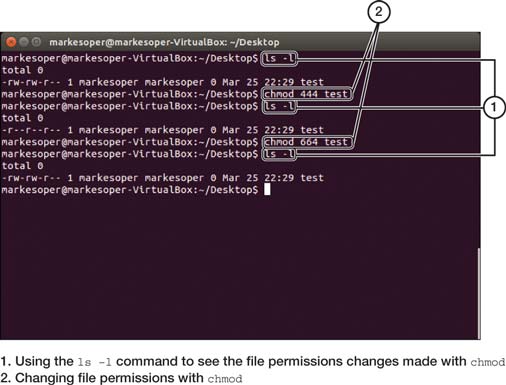Click the caption 2 text about chmod
Image resolution: width=506 pixels, height=385 pixels.
pos(121,378)
